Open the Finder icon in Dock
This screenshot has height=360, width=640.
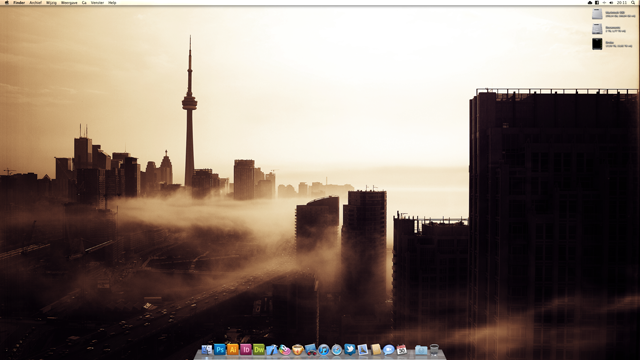[207, 350]
